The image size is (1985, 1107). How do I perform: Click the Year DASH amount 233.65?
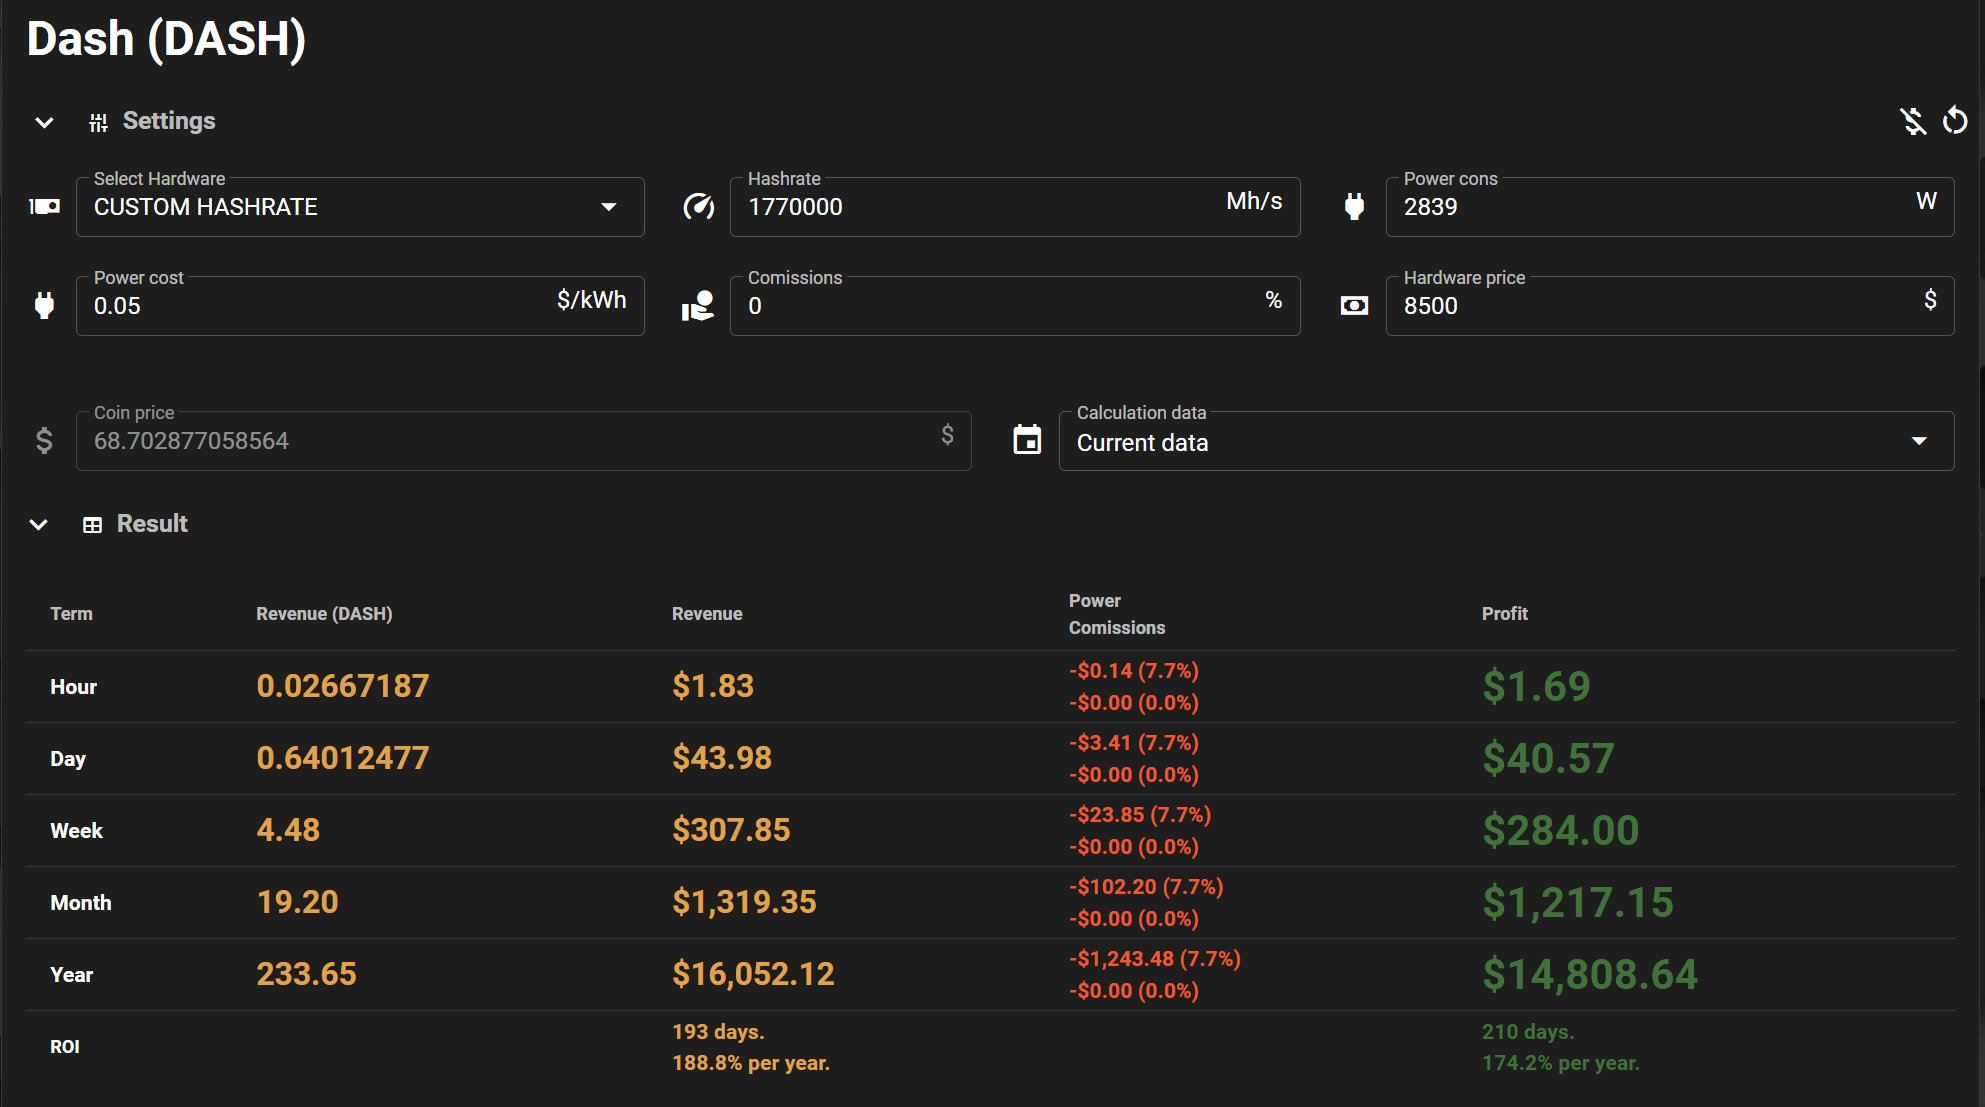click(x=306, y=974)
